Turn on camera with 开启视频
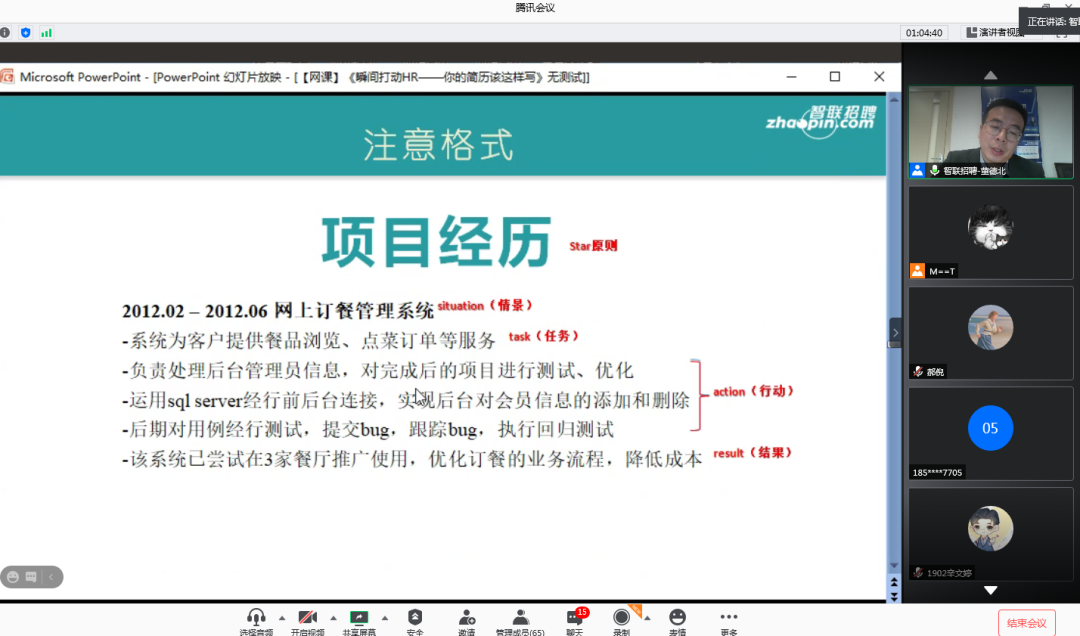The height and width of the screenshot is (636, 1080). coord(308,618)
